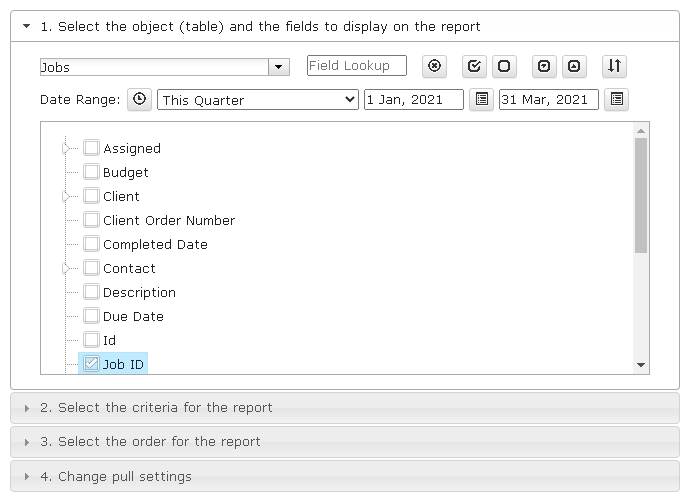Click into the Field Lookup input
691x503 pixels.
click(x=357, y=66)
